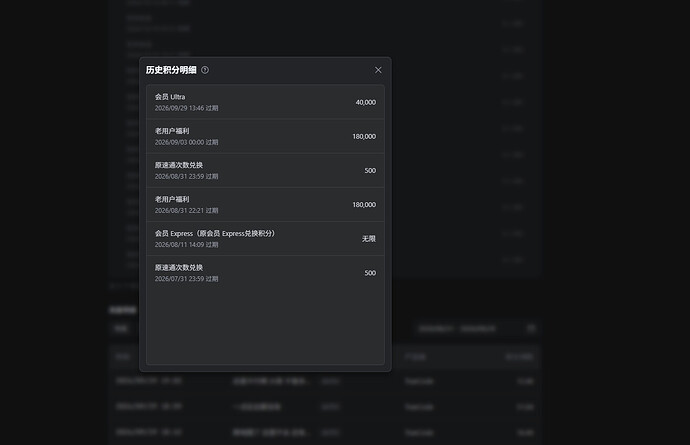Screen dimensions: 690x445
Task: Select 原速通次数兑换 expiring 2026/08/31
Action: pos(265,170)
